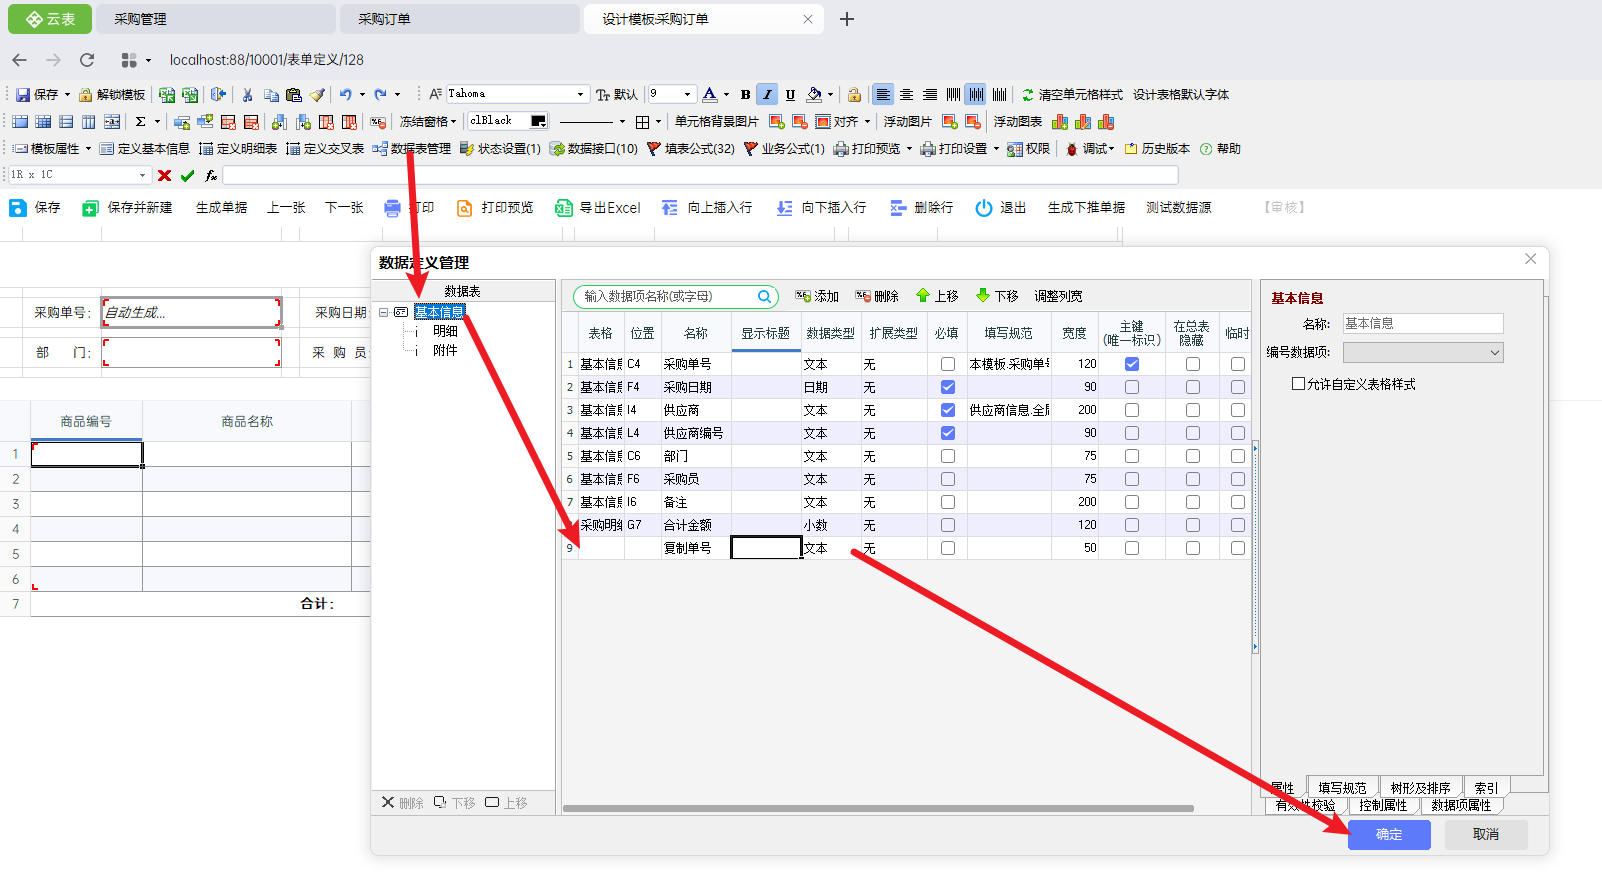
Task: Open the 控制属性 tab
Action: coord(1383,805)
